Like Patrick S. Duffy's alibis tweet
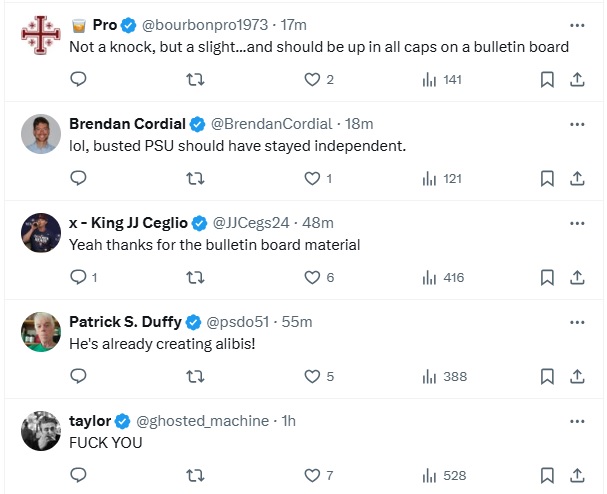 point(312,376)
